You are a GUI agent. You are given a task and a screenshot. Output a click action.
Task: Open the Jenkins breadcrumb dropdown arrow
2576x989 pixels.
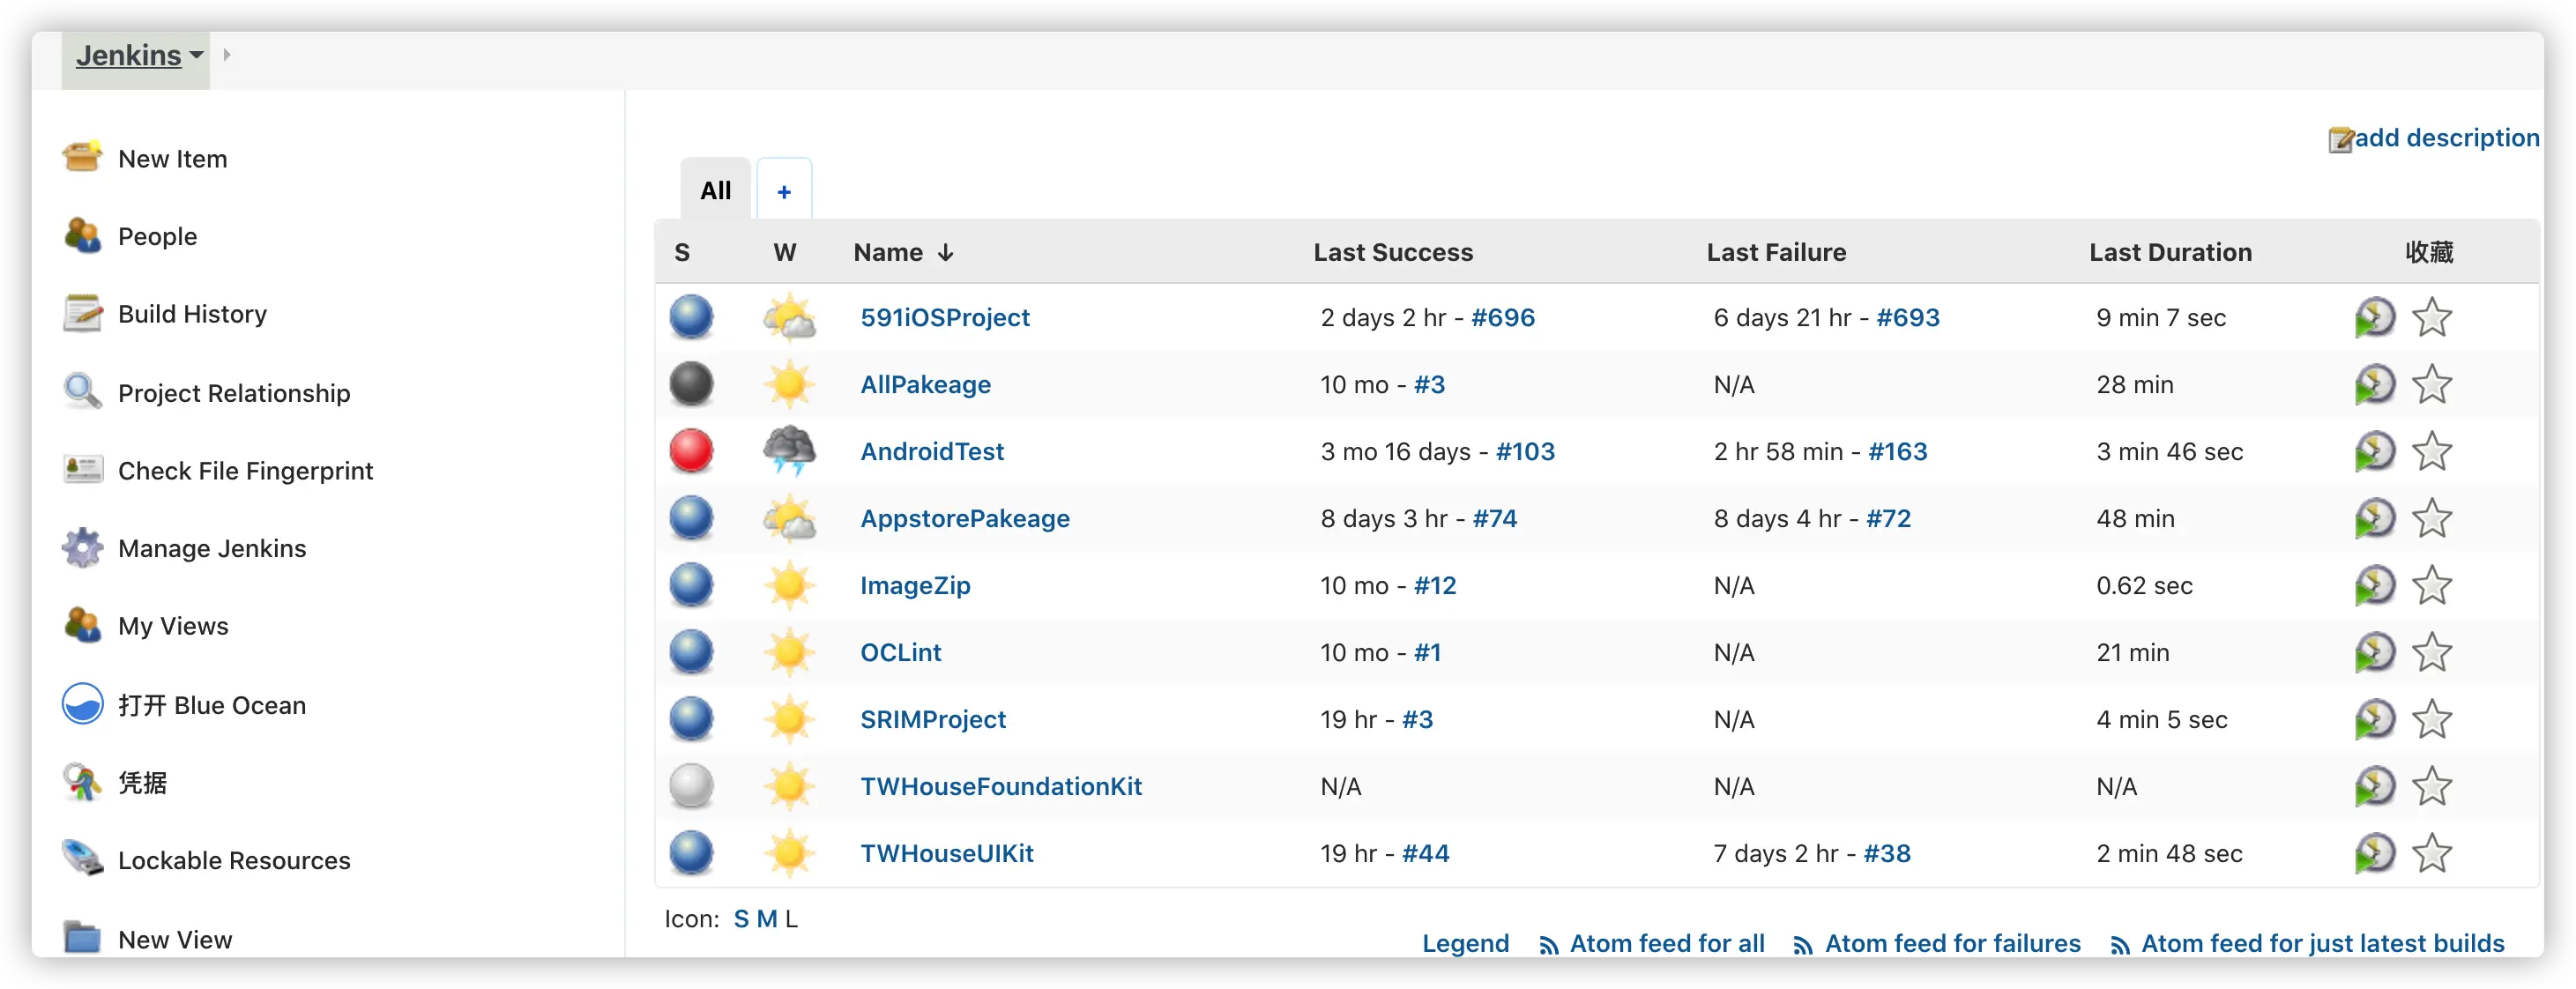click(x=197, y=55)
